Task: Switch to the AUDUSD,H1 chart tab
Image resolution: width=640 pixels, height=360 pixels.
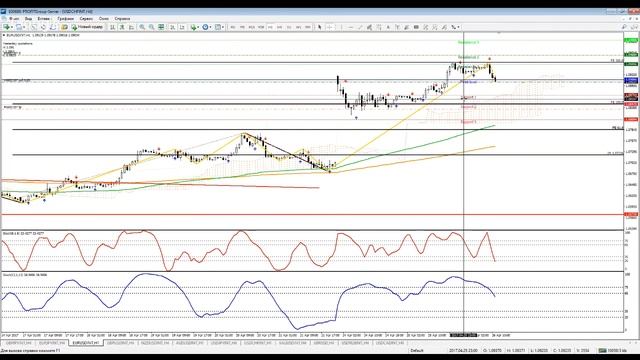Action: [189, 343]
